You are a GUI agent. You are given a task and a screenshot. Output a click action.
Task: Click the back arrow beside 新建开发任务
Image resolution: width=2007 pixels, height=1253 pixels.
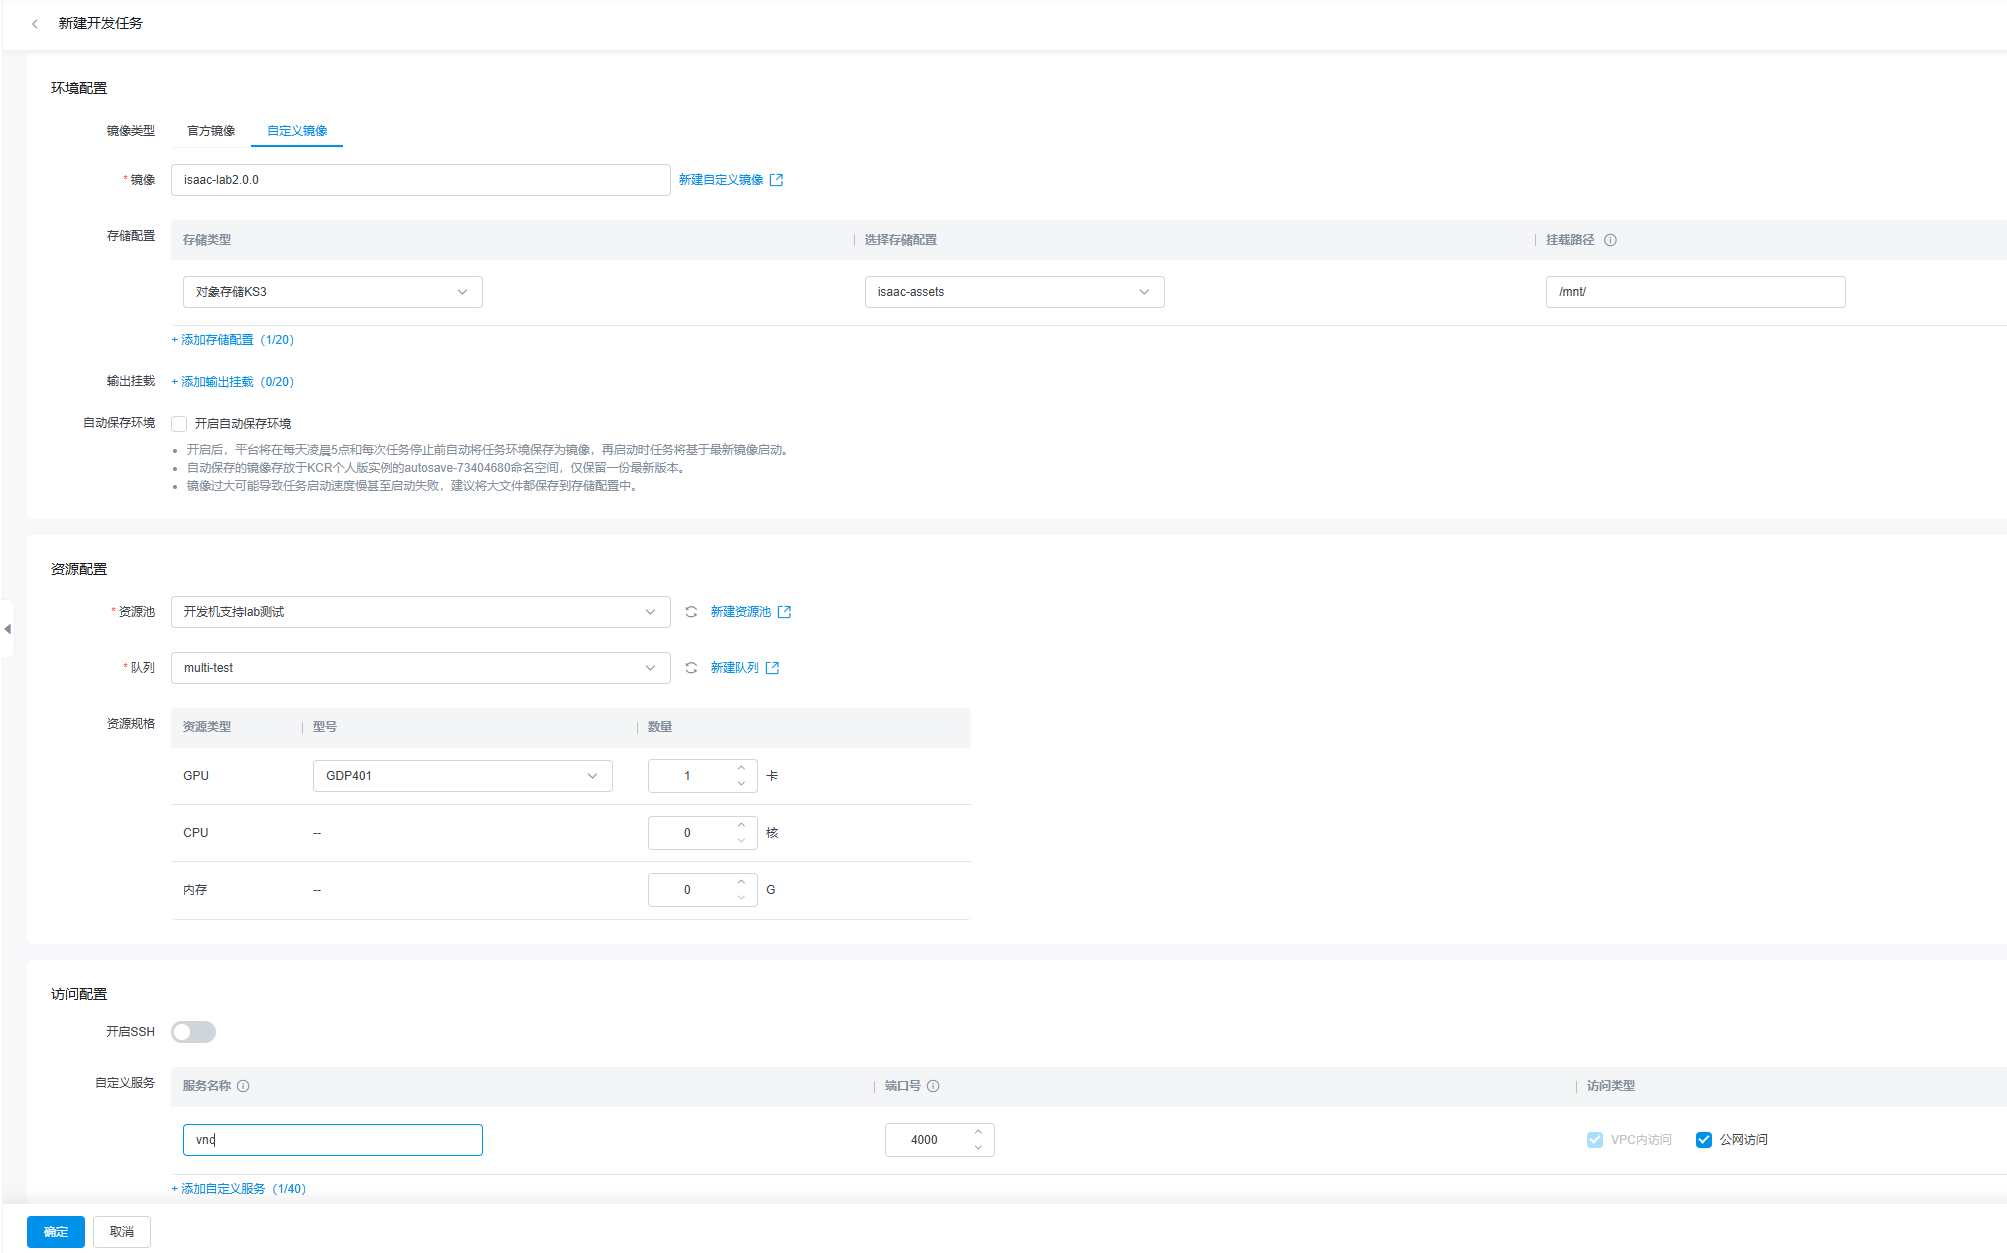pos(35,23)
